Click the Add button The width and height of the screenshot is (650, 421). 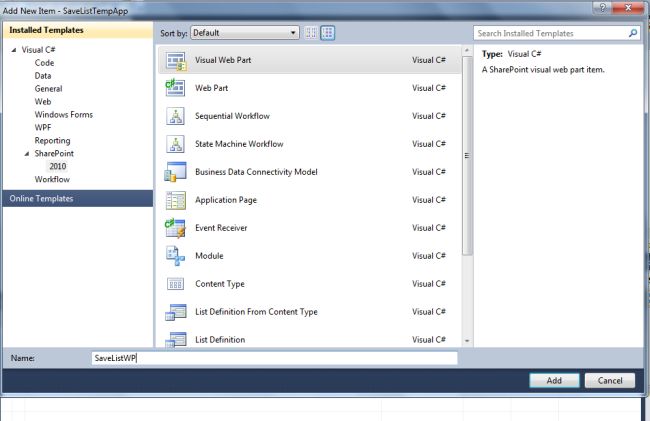coord(554,380)
